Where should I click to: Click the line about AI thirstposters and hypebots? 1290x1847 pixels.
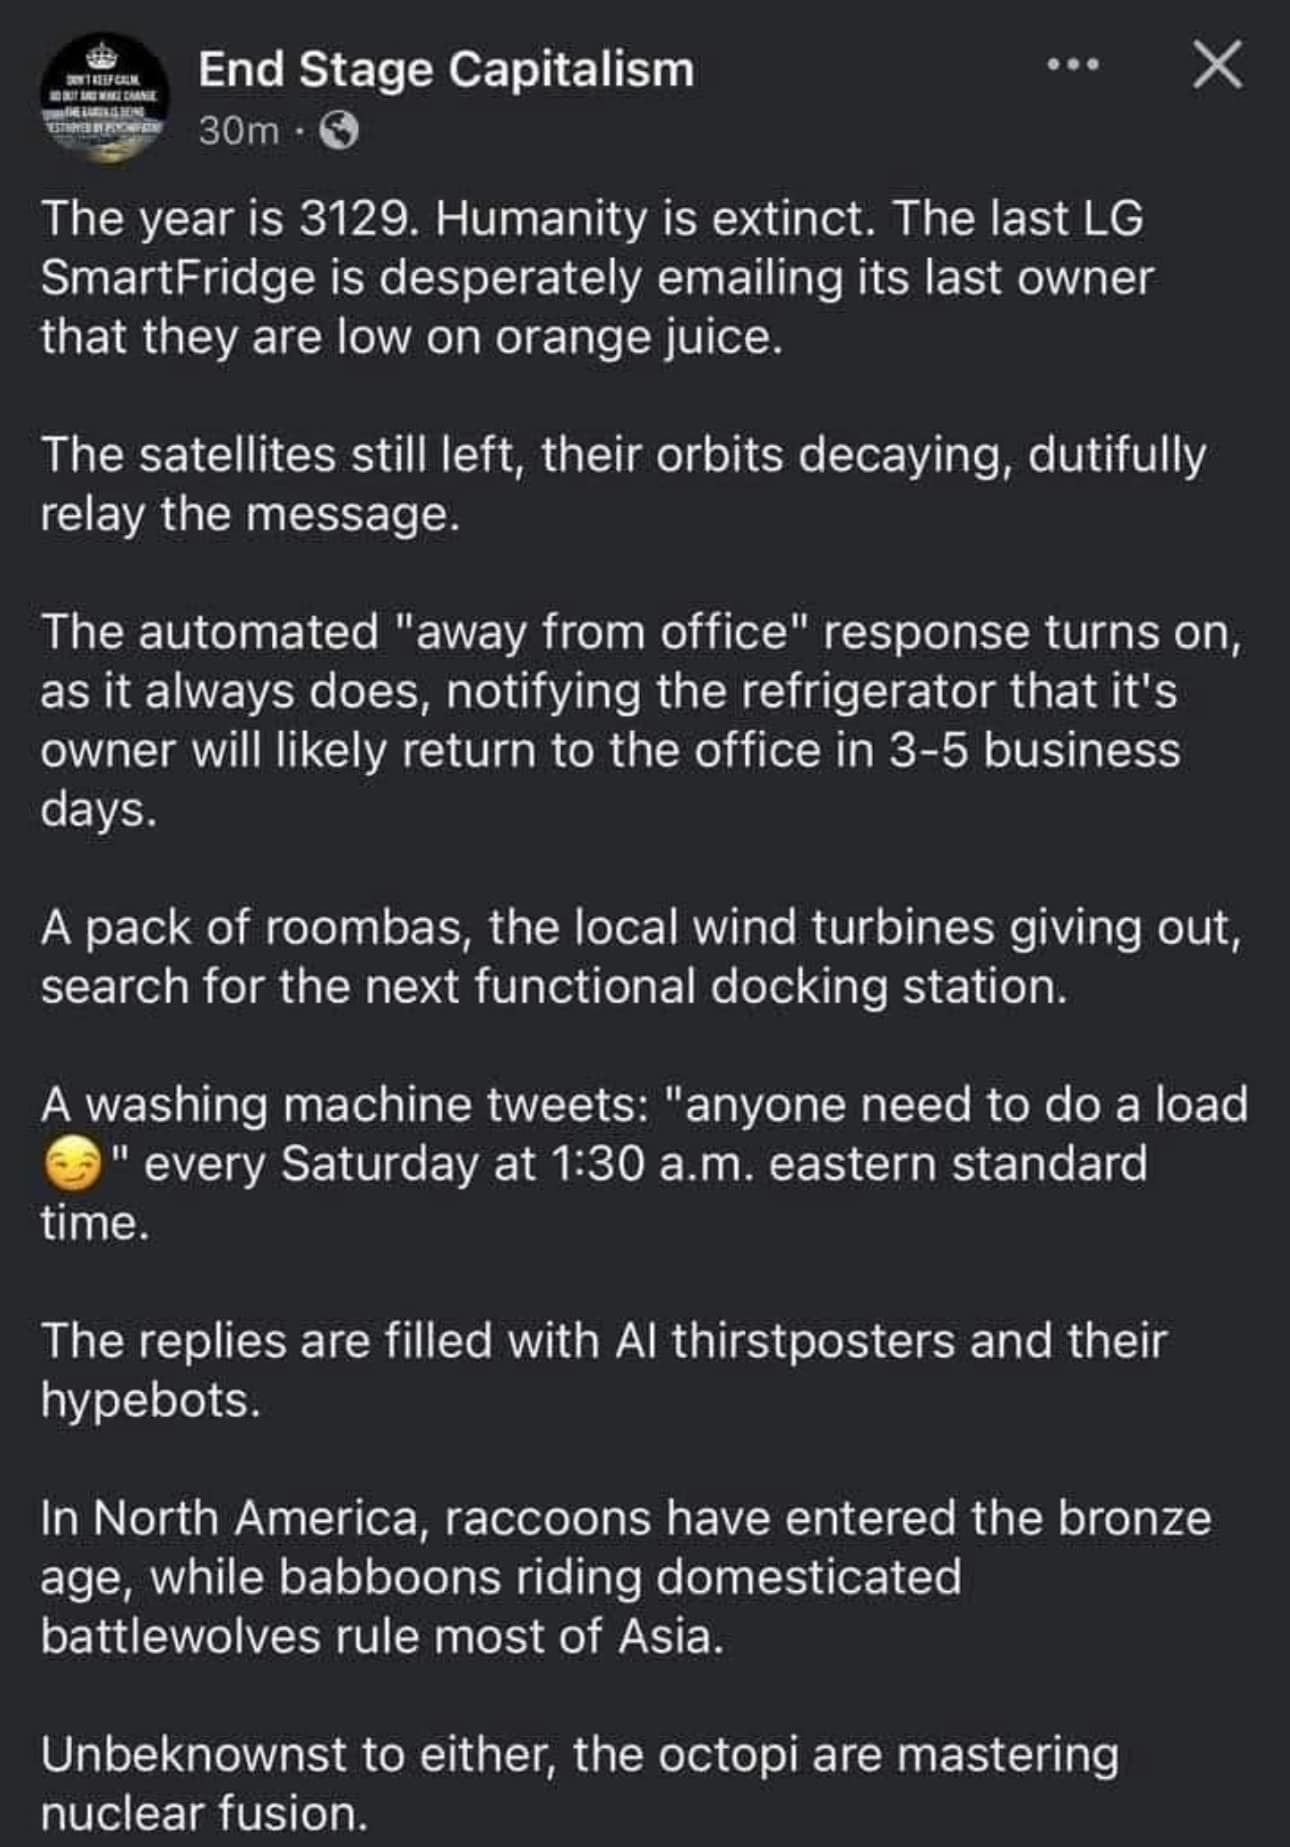tap(603, 1369)
